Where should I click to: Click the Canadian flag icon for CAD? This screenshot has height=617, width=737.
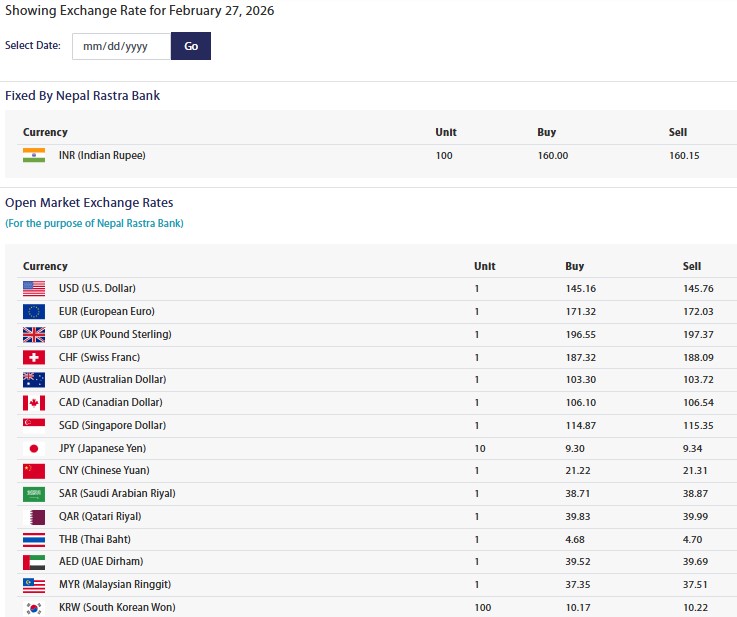(x=33, y=403)
